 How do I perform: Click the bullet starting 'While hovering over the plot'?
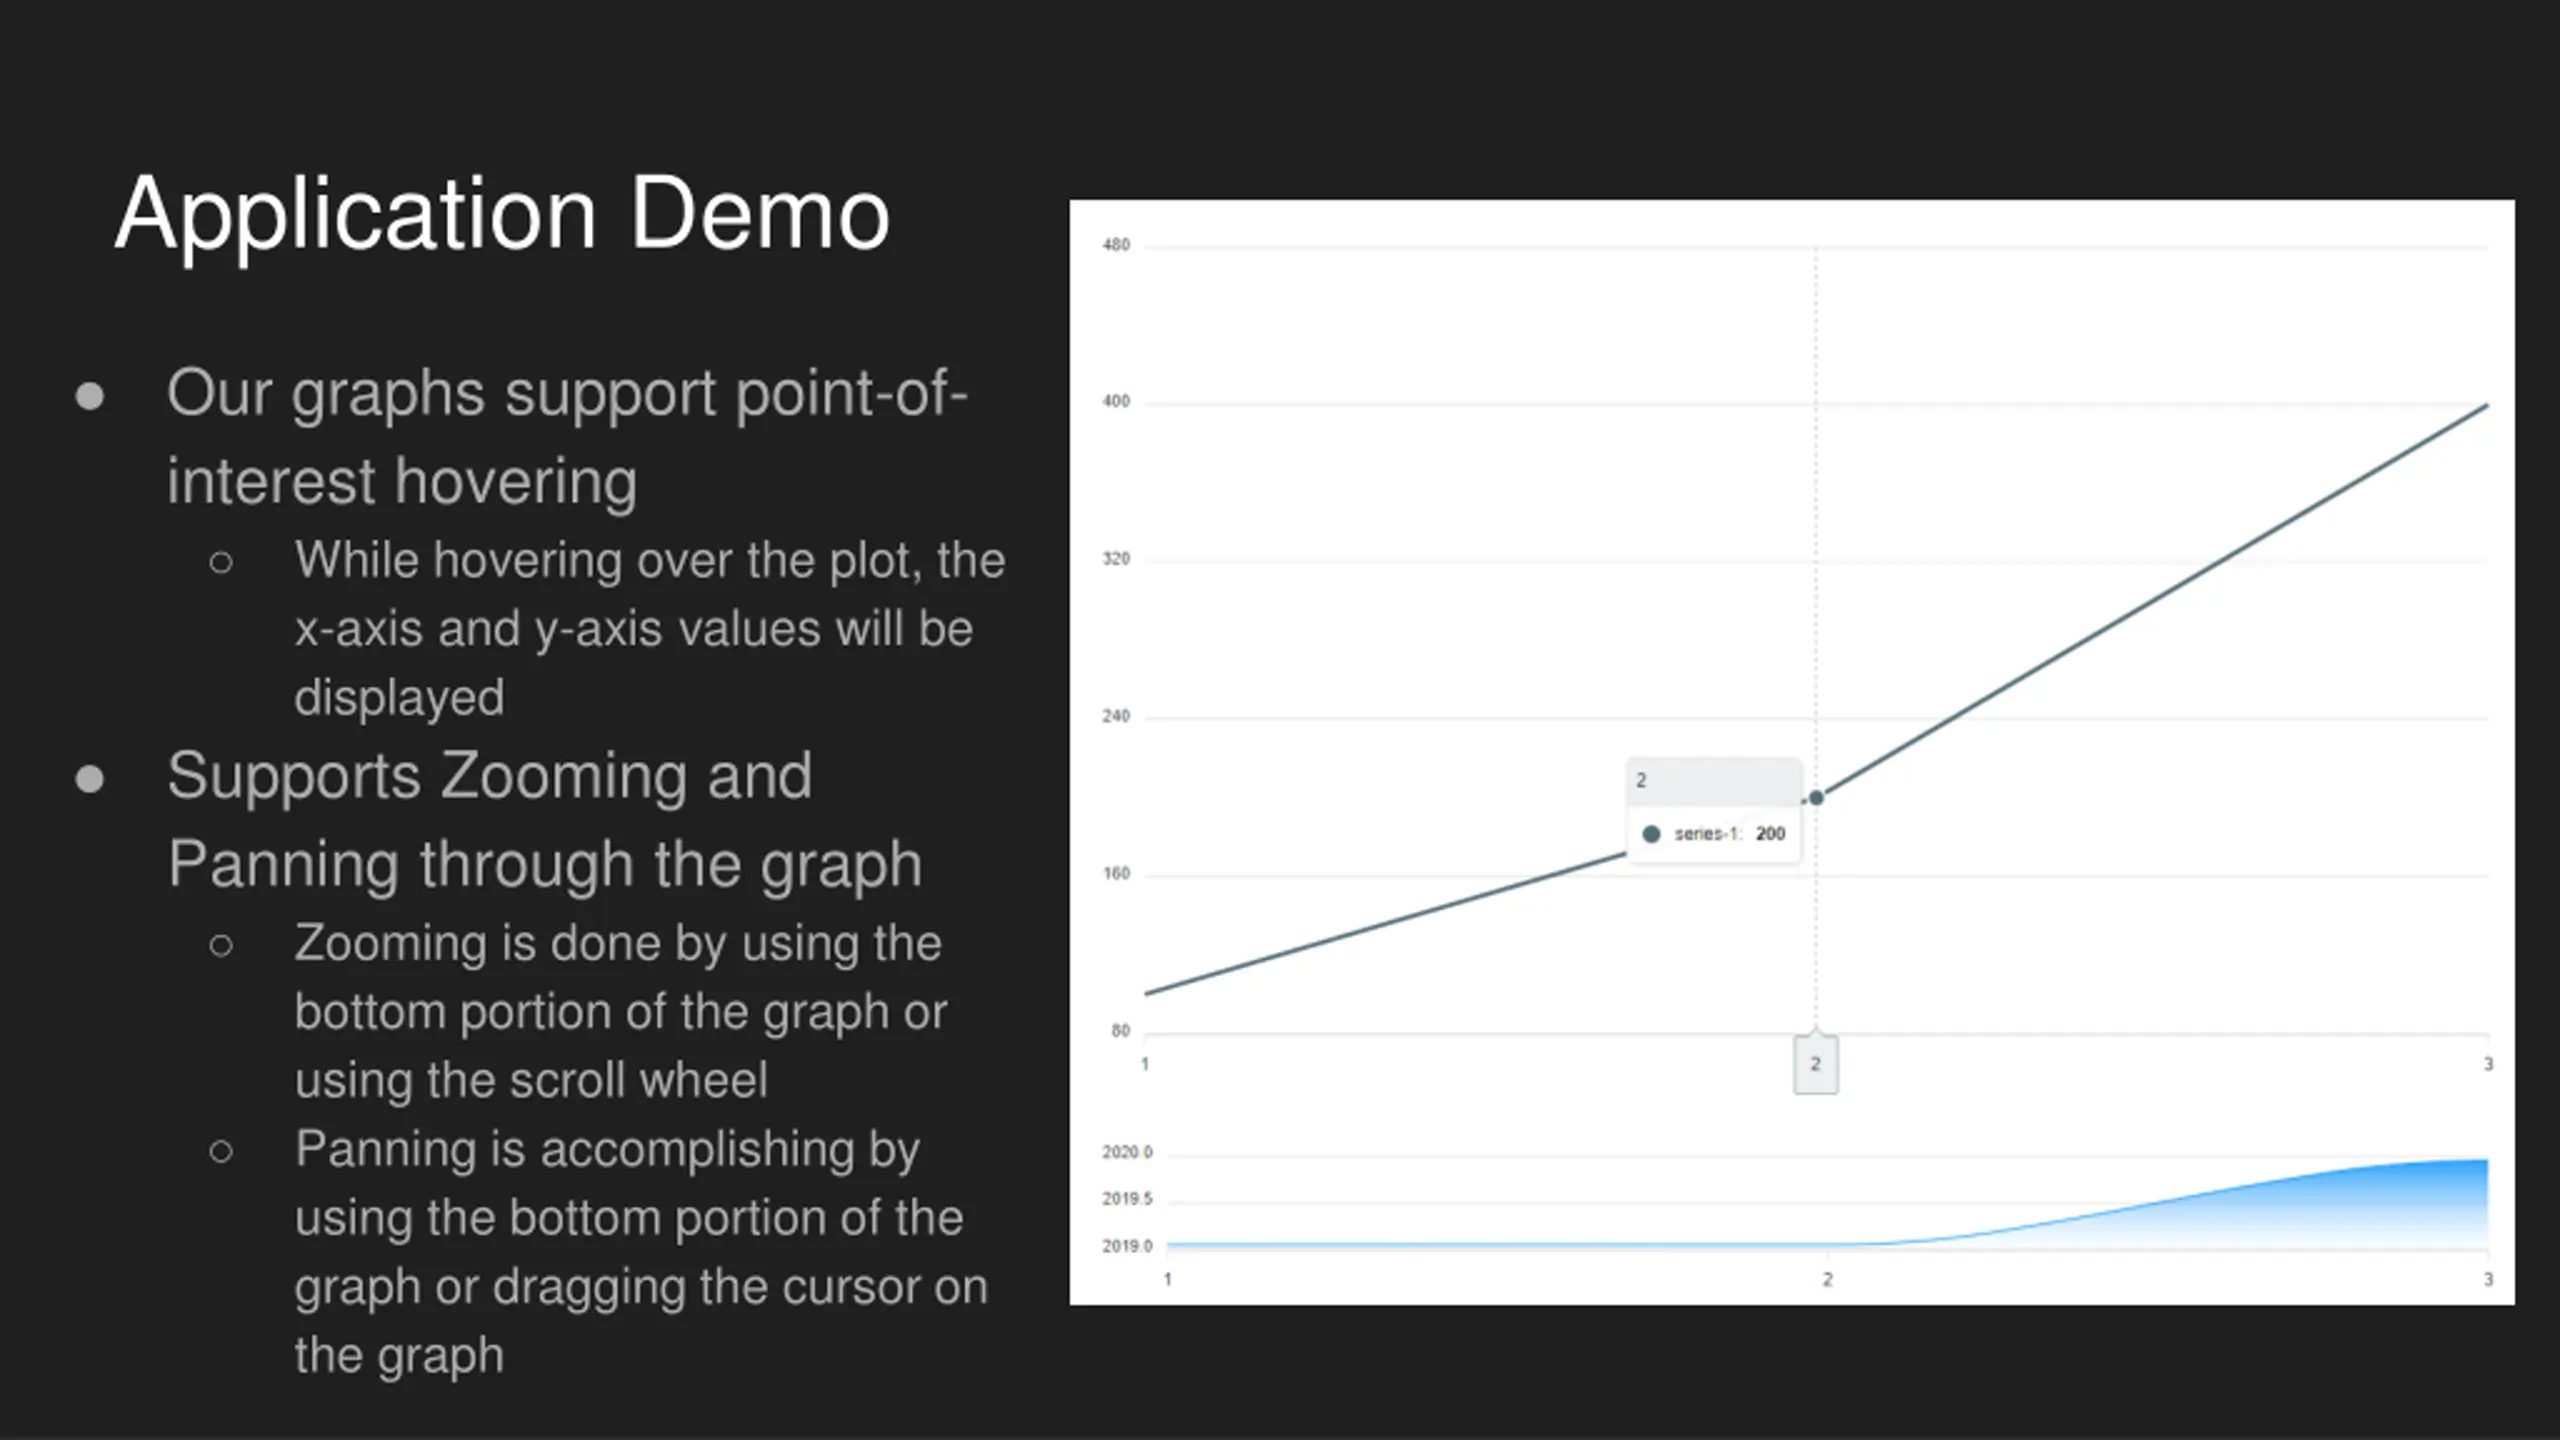point(650,628)
